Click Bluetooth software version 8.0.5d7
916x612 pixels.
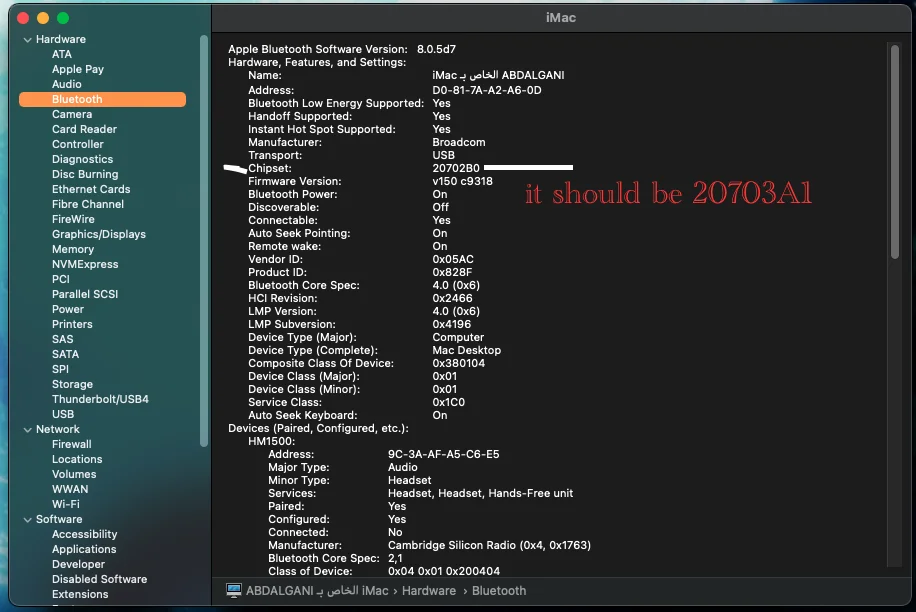point(436,50)
